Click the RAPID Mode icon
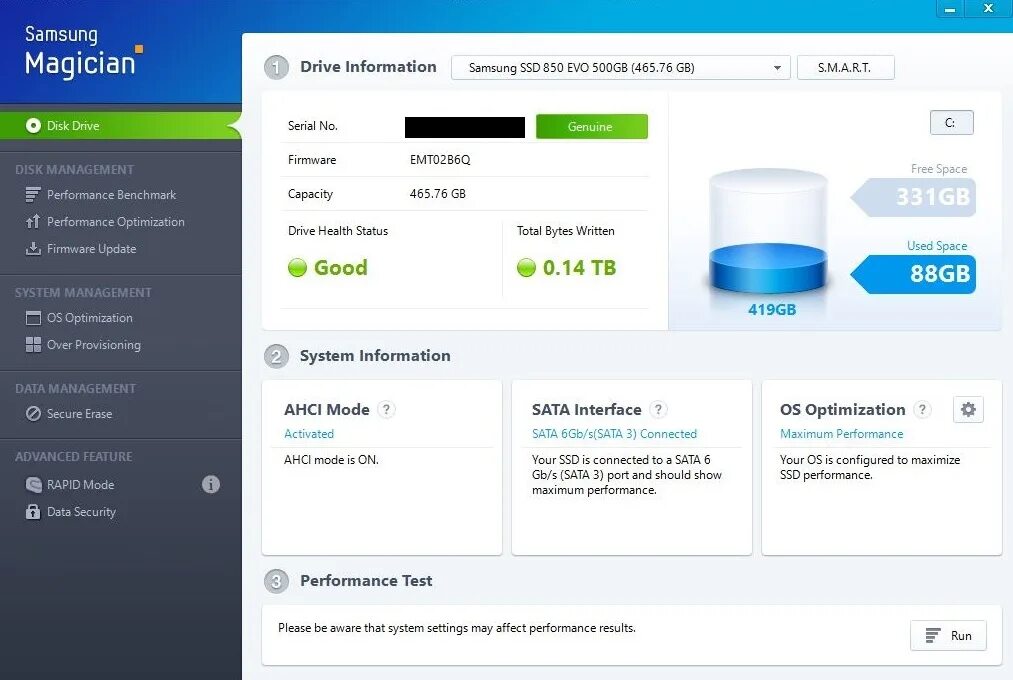Viewport: 1013px width, 680px height. pos(33,484)
